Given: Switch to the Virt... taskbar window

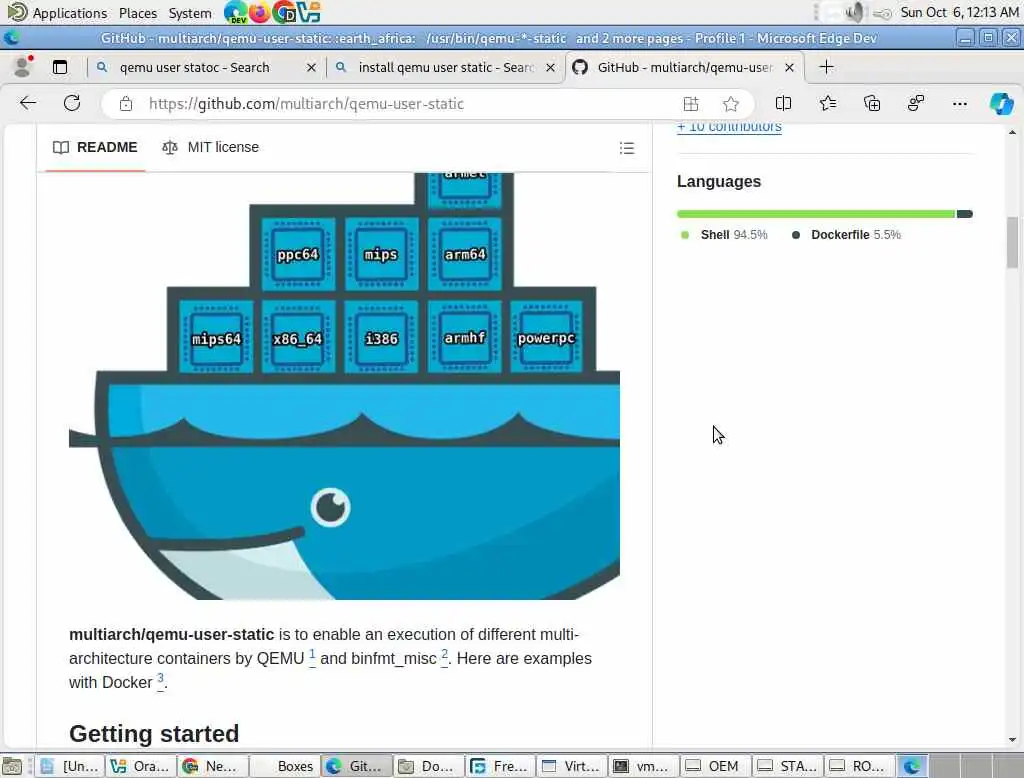Looking at the screenshot, I should [572, 766].
